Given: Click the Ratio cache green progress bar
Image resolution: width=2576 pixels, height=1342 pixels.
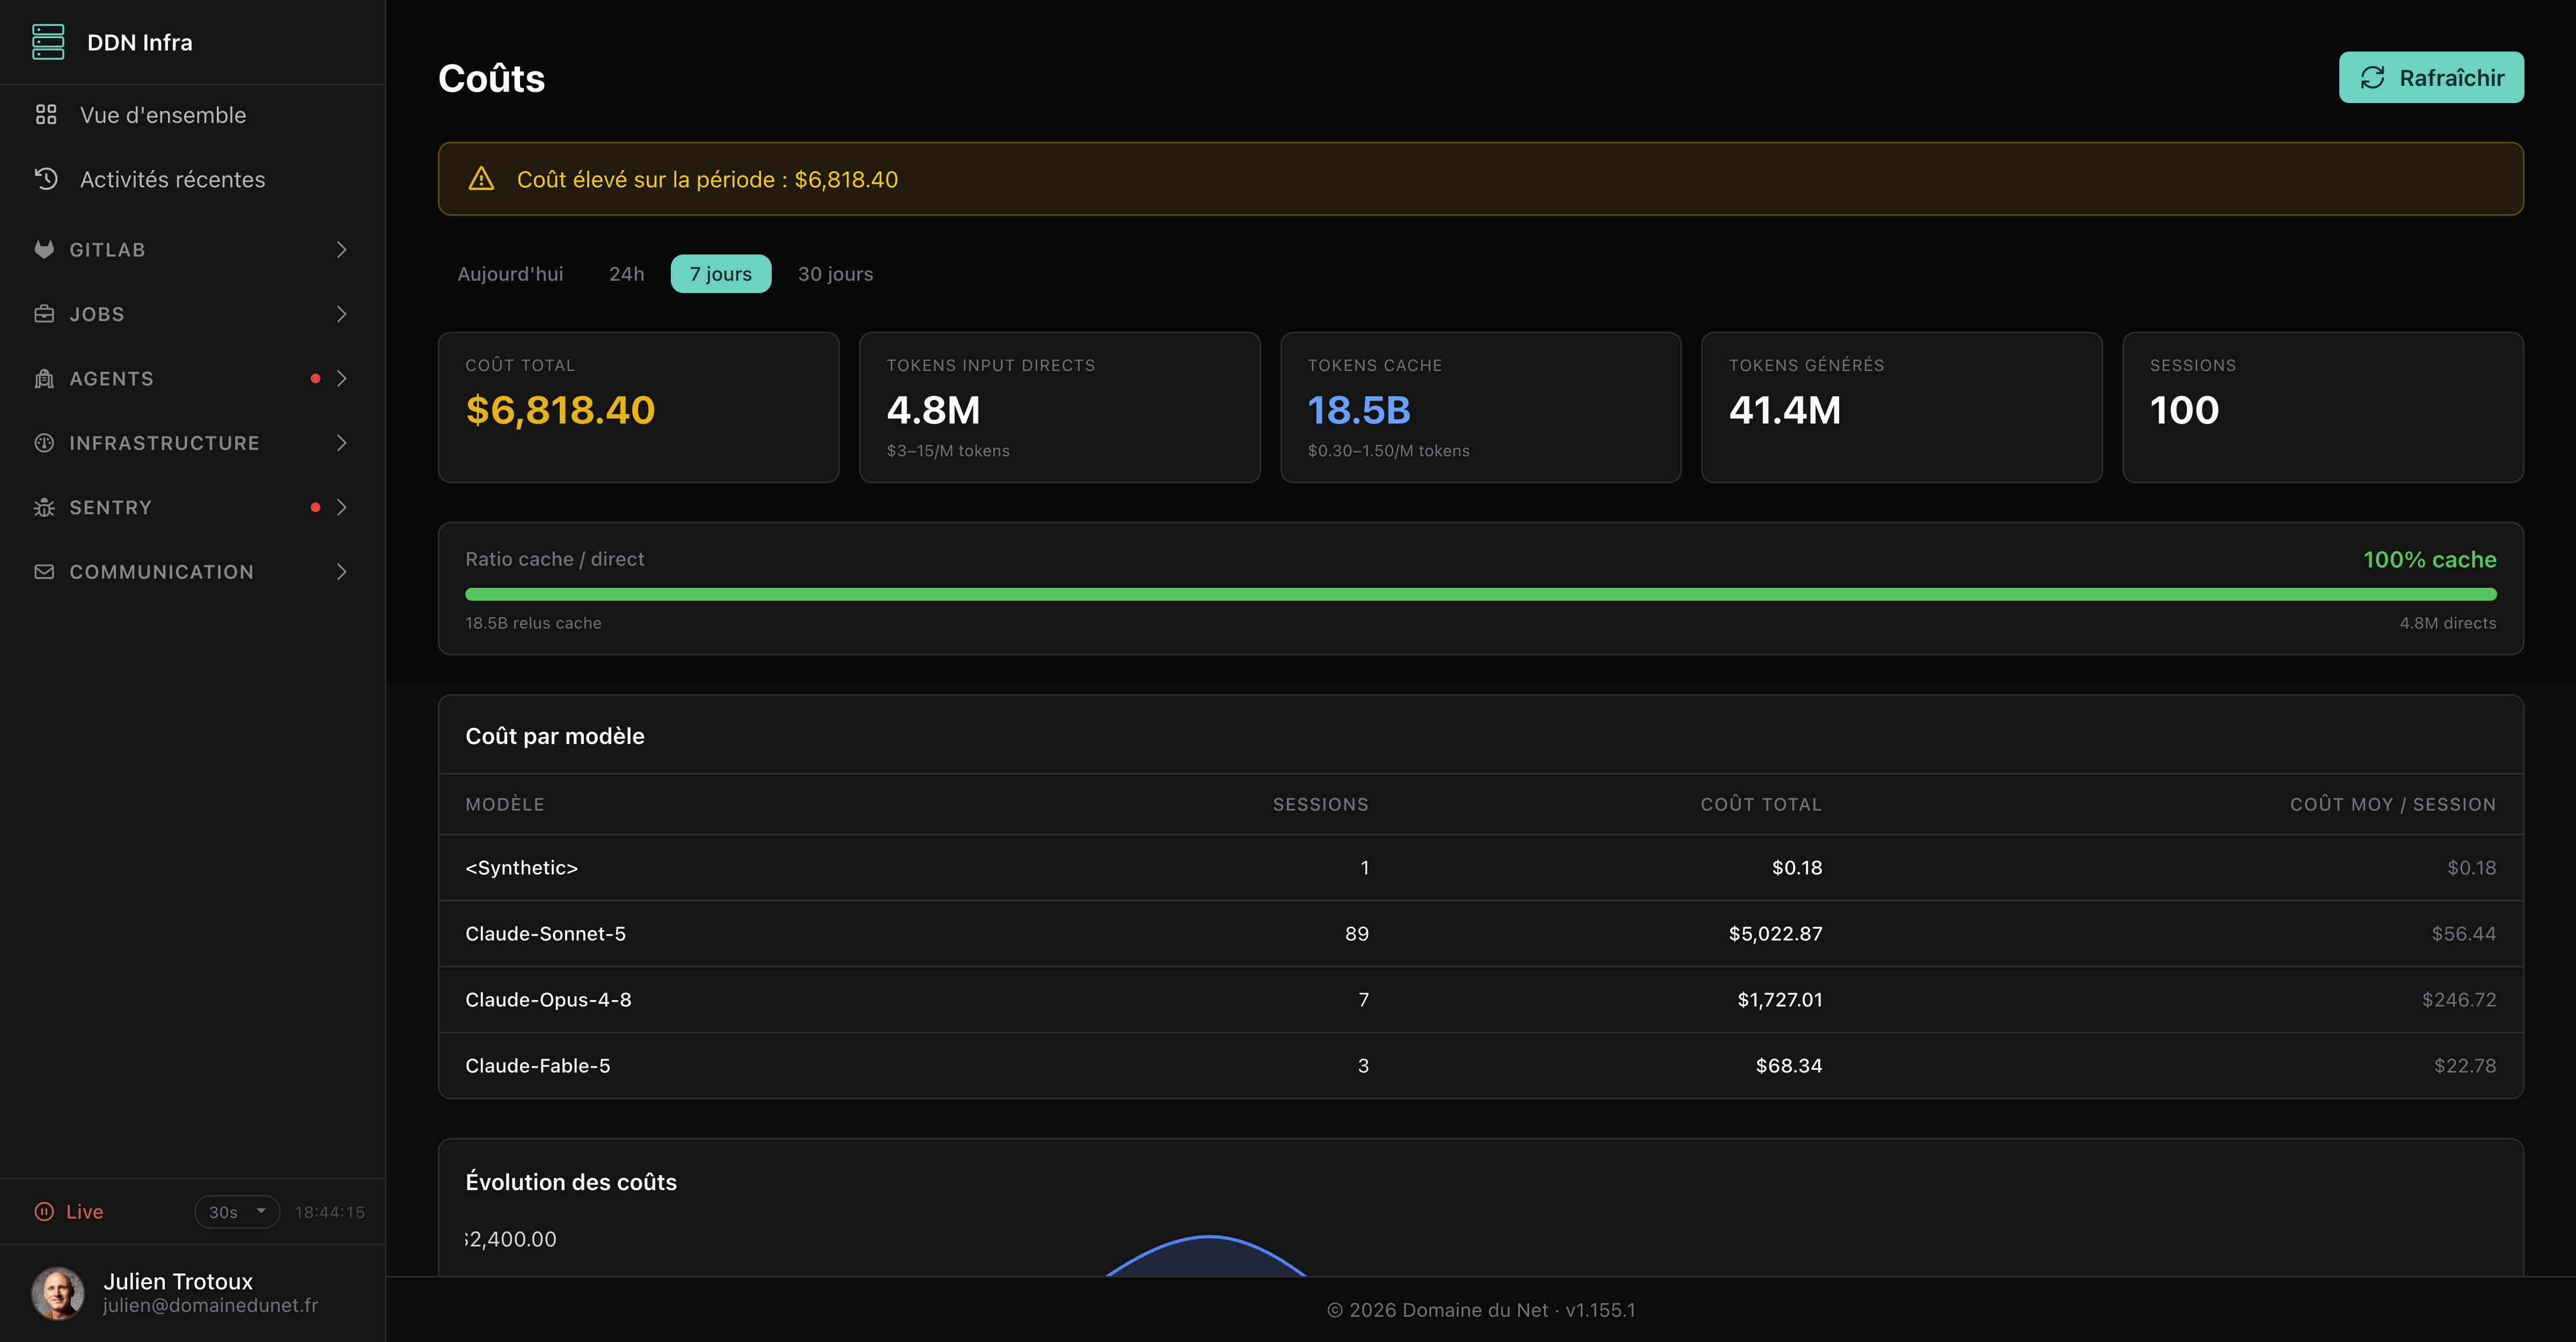Looking at the screenshot, I should 1481,594.
